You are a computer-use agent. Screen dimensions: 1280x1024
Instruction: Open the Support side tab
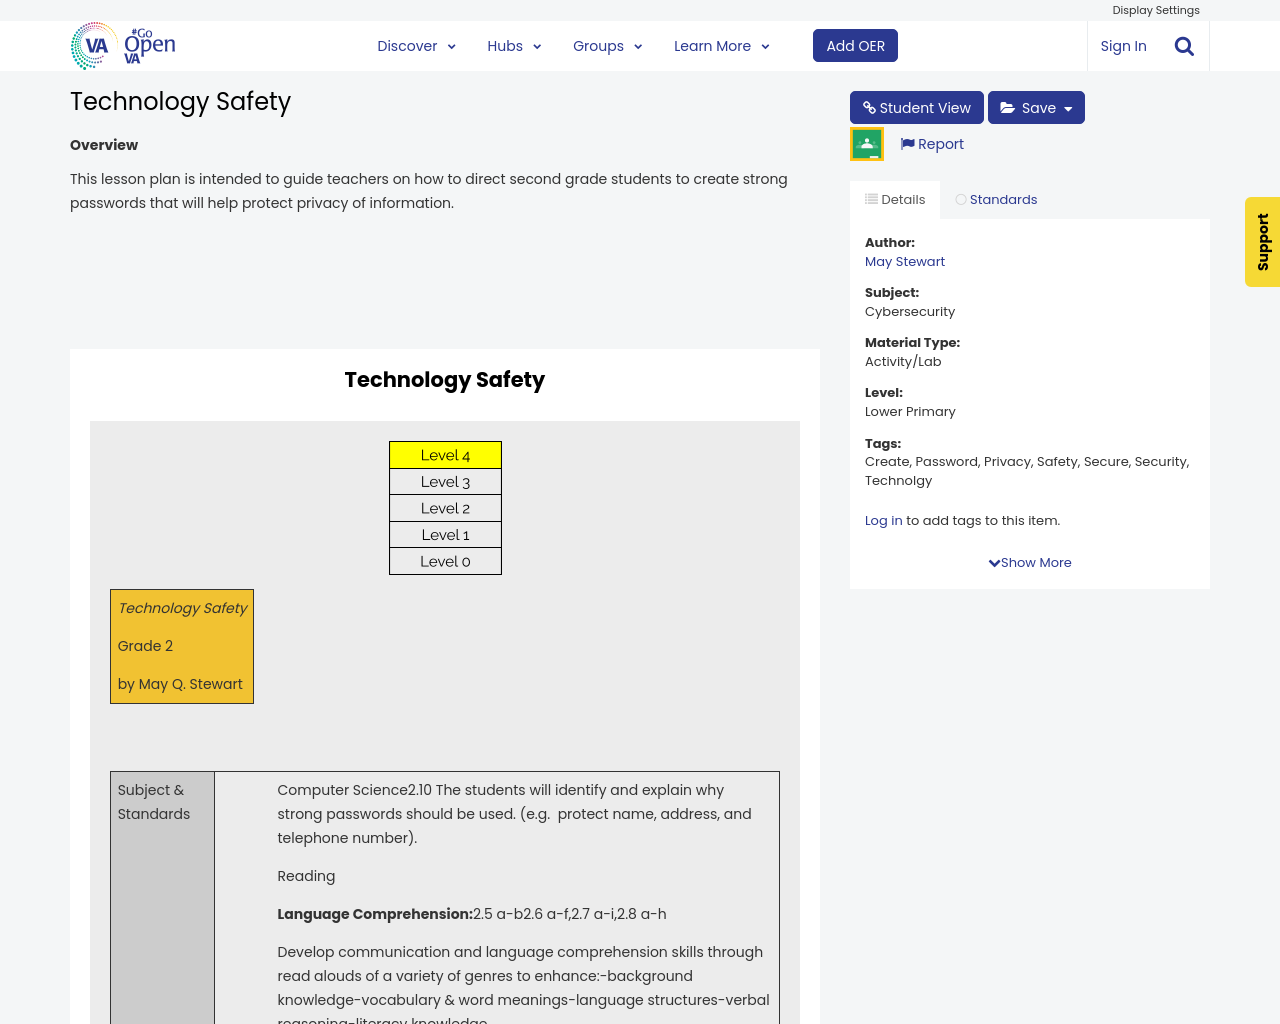click(1262, 242)
